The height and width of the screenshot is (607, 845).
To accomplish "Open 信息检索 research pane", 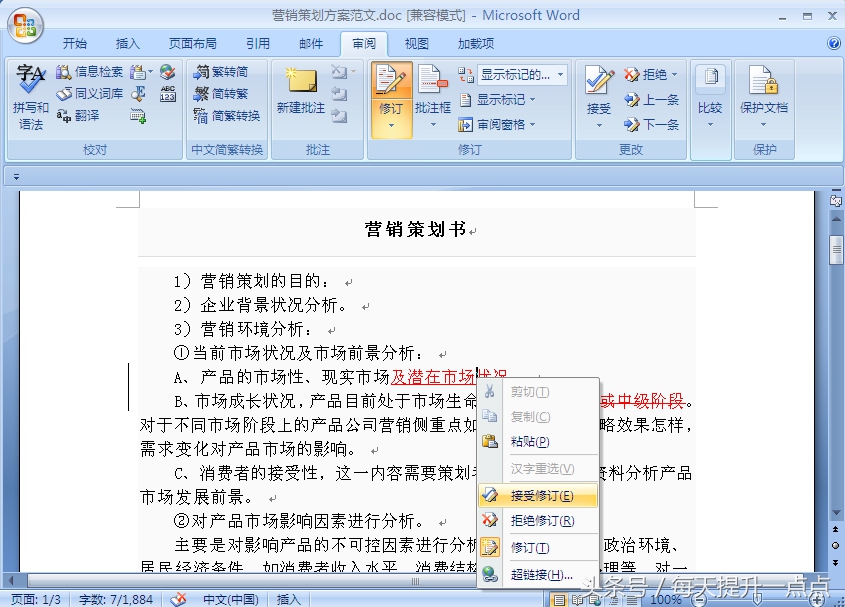I will [x=89, y=72].
